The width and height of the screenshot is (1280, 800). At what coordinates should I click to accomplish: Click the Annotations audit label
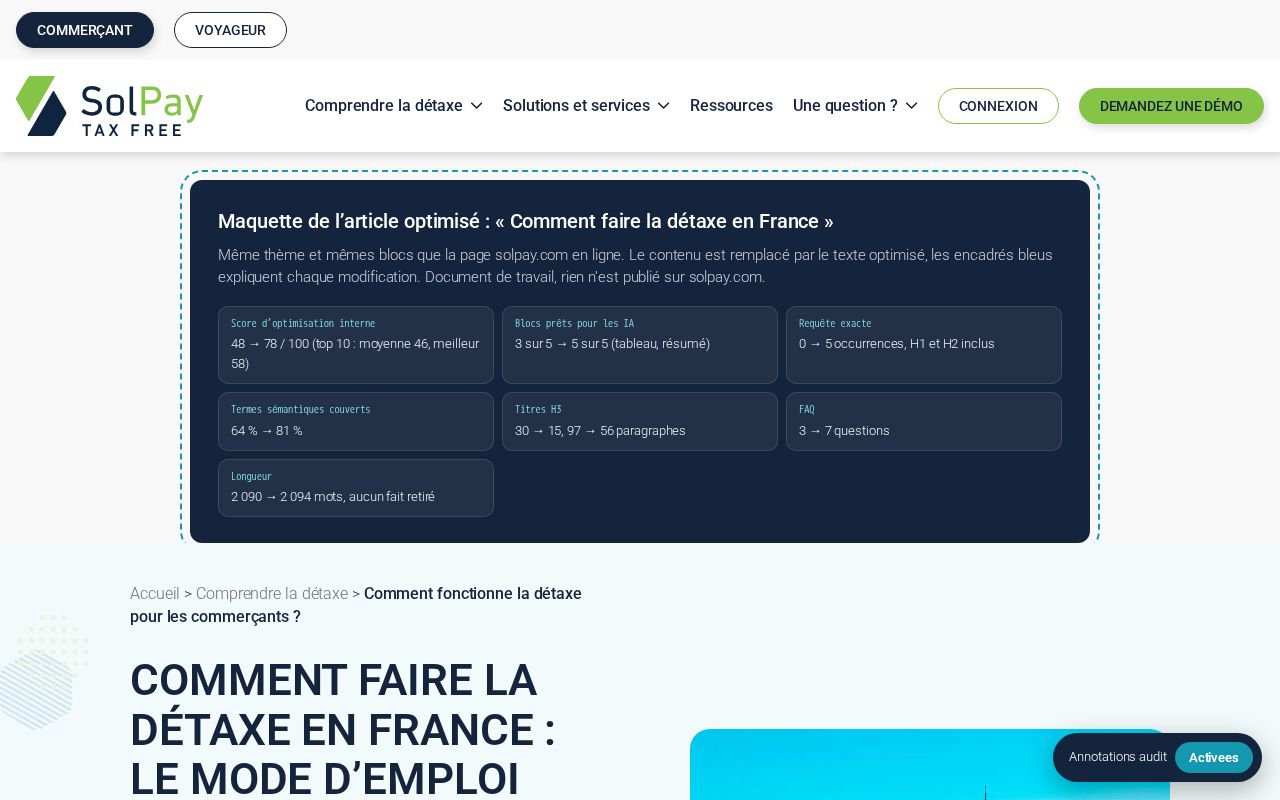pyautogui.click(x=1118, y=757)
